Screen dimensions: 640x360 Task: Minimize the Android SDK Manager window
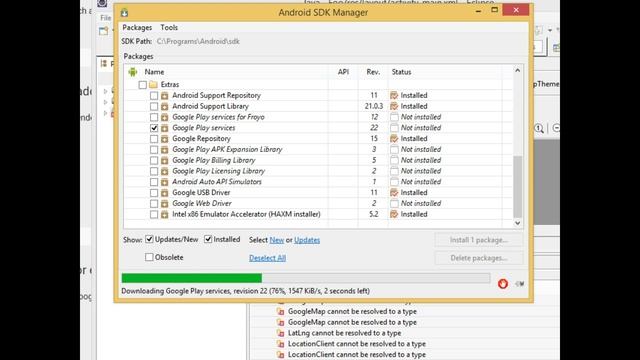(x=478, y=11)
